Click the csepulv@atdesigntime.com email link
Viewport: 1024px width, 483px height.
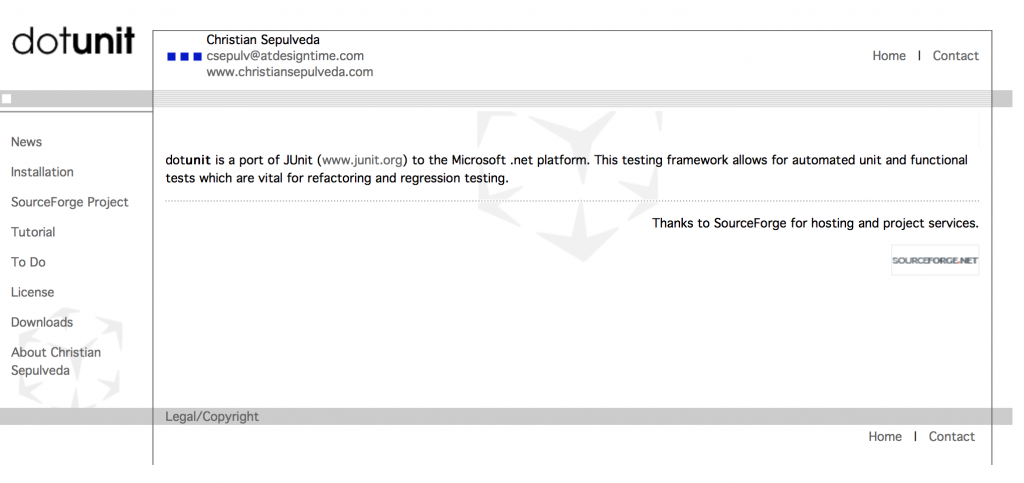pyautogui.click(x=285, y=56)
